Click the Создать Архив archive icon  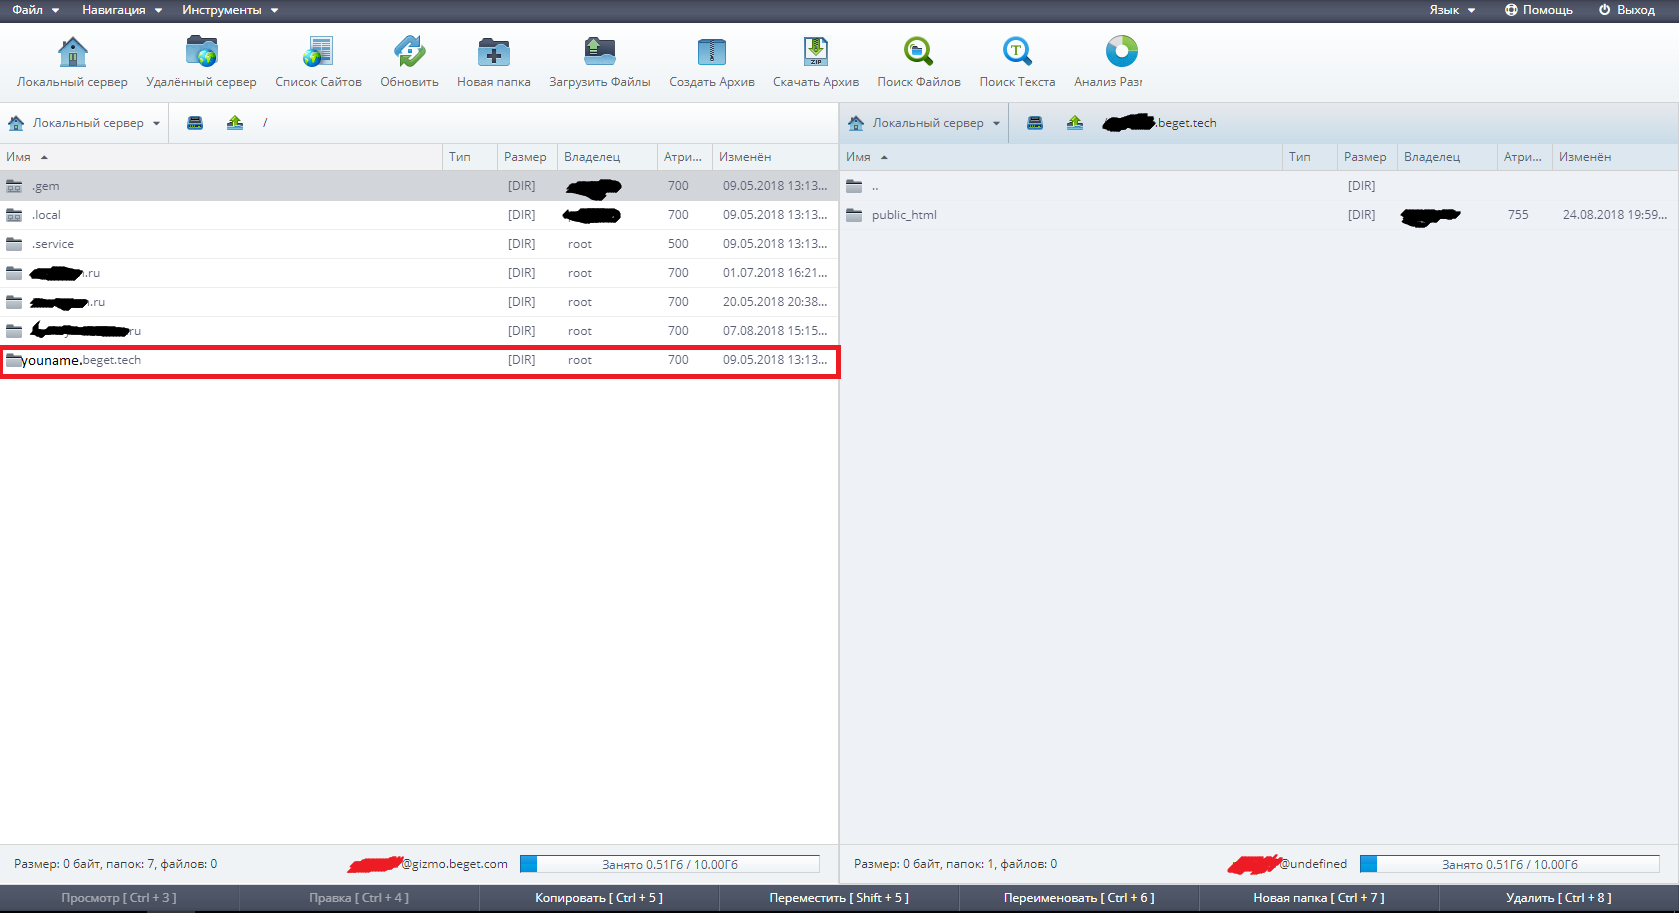[x=711, y=52]
